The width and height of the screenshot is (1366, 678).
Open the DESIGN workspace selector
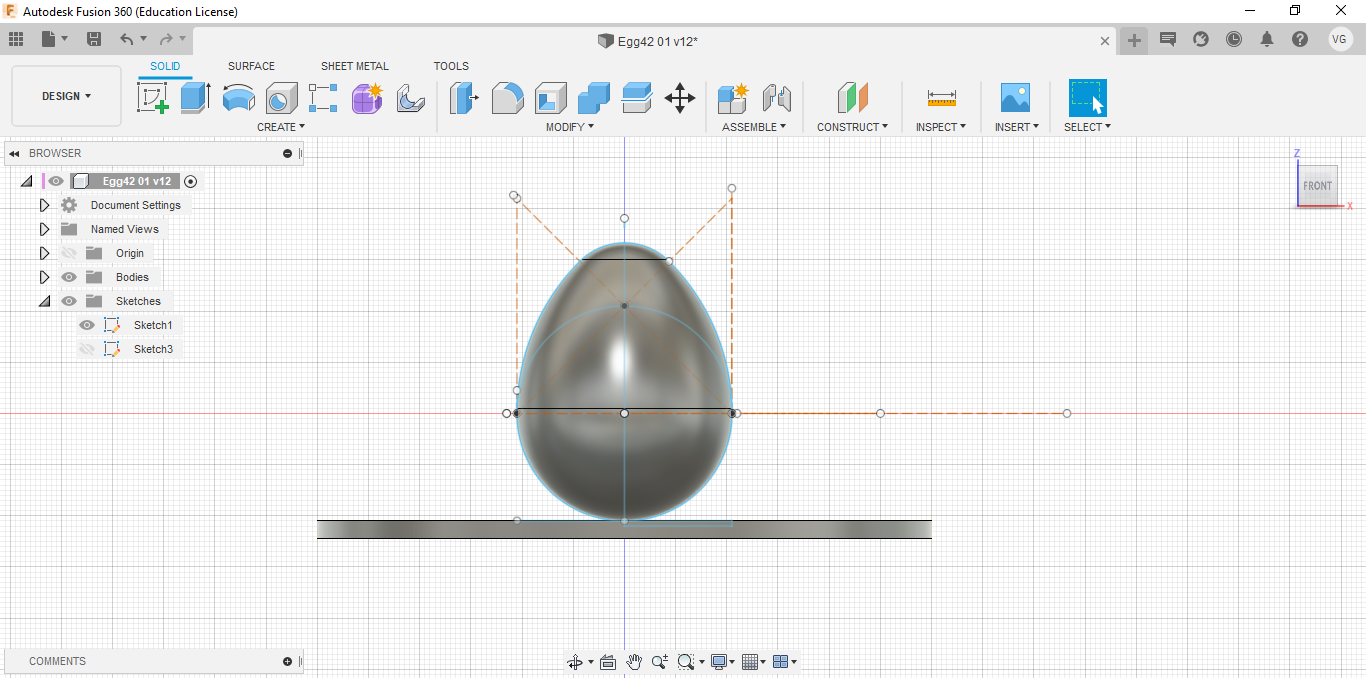tap(66, 95)
